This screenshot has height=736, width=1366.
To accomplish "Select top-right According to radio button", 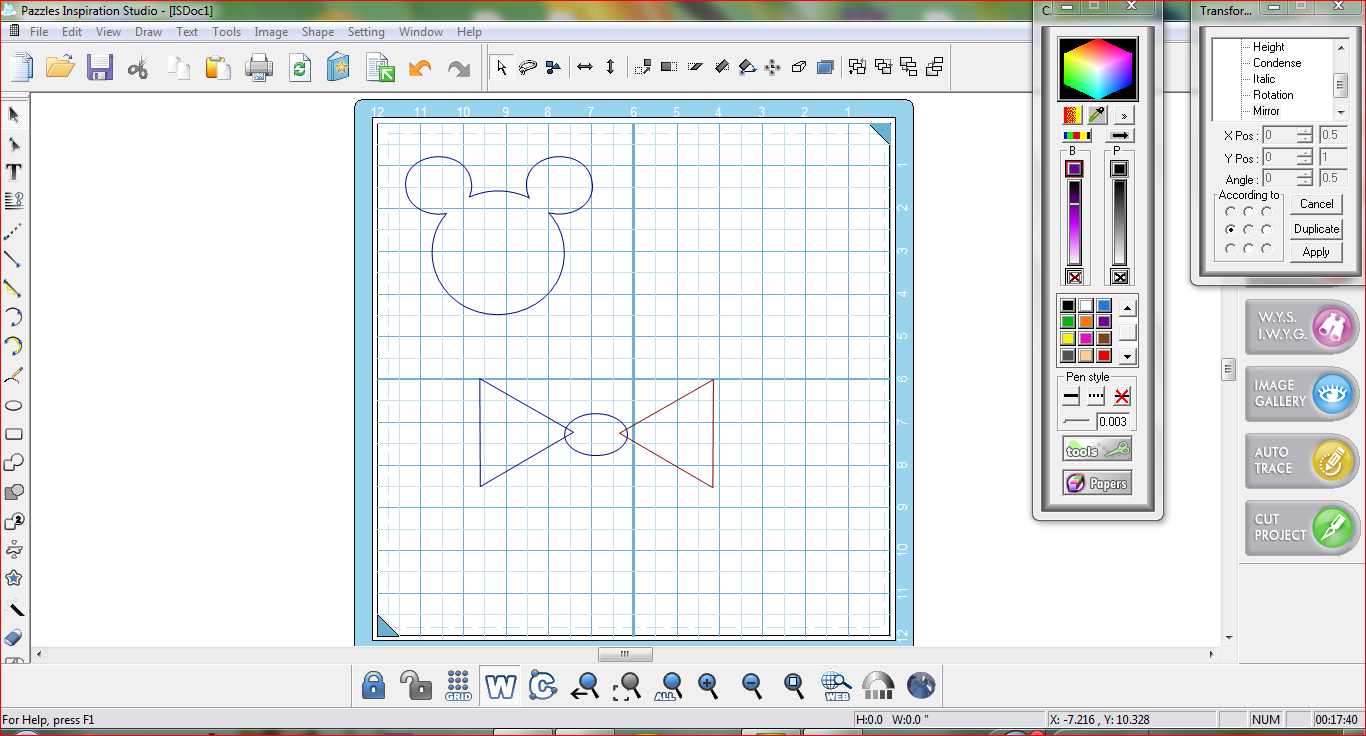I will click(x=1266, y=211).
